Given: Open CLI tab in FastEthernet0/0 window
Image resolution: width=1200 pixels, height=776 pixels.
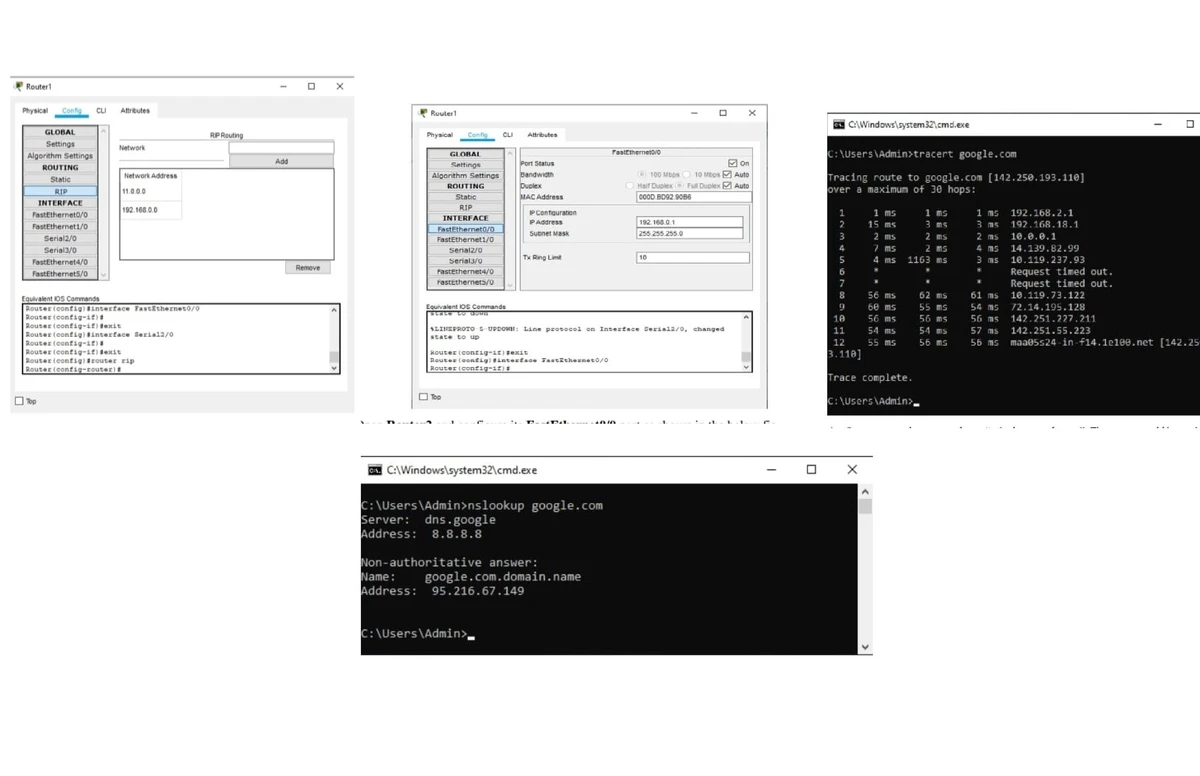Looking at the screenshot, I should click(507, 135).
